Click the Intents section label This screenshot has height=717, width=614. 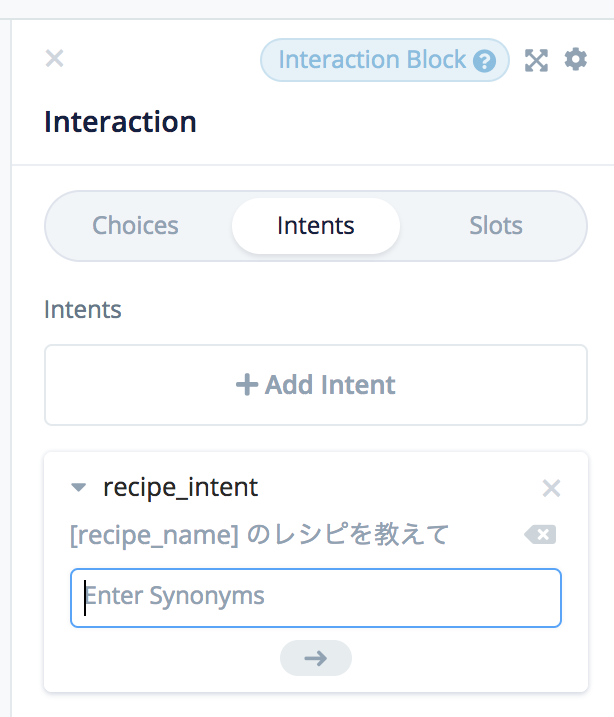click(83, 310)
